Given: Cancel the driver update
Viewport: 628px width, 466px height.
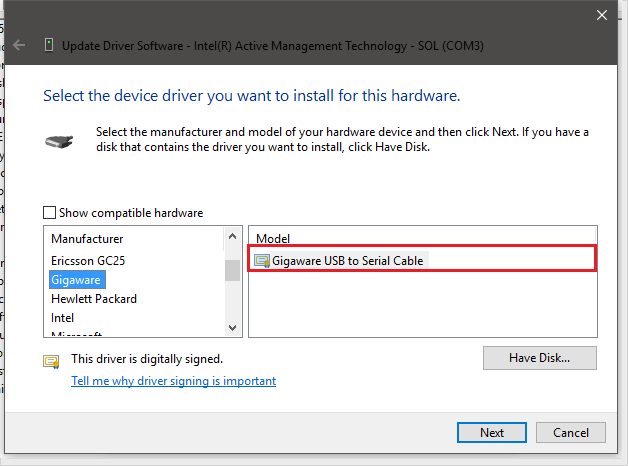Looking at the screenshot, I should coord(571,433).
